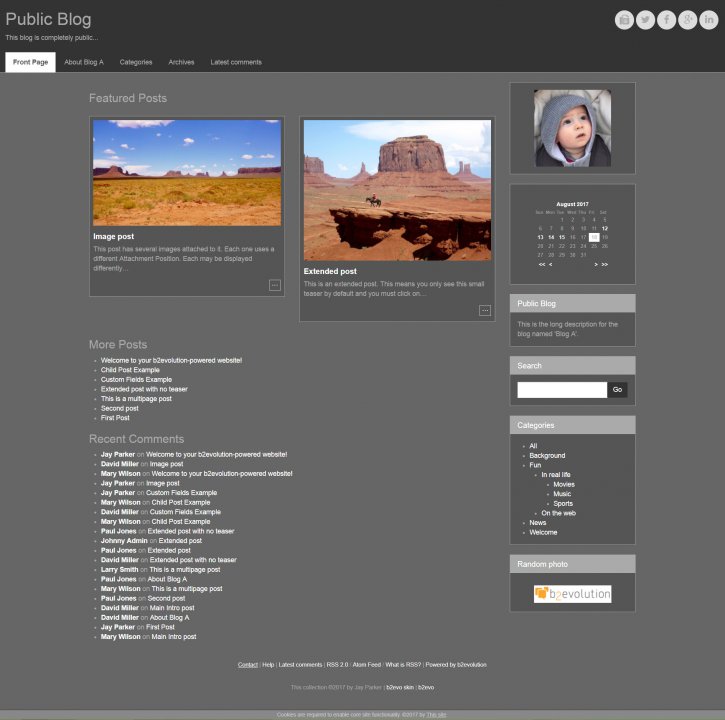Open Child Post Example in More Posts
725x720 pixels.
(130, 370)
